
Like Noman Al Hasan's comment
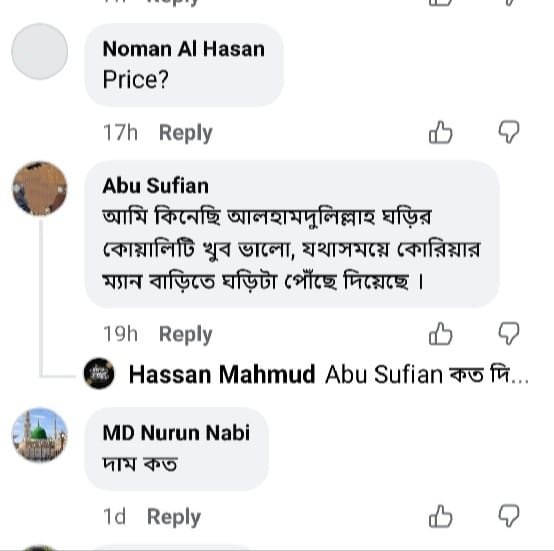coord(440,132)
